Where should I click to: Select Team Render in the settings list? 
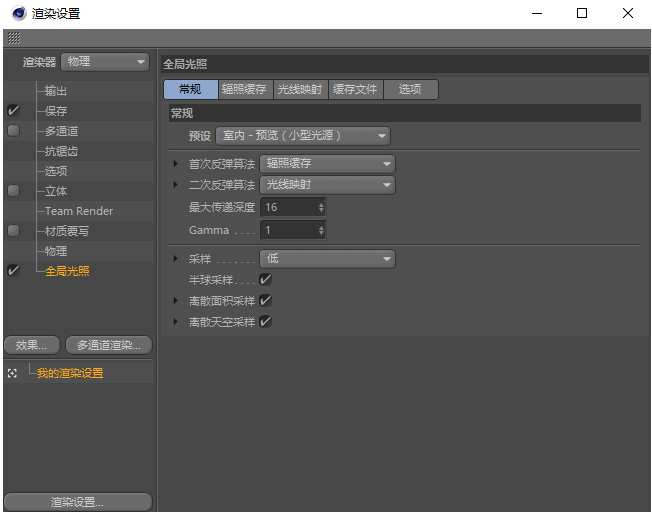click(79, 211)
